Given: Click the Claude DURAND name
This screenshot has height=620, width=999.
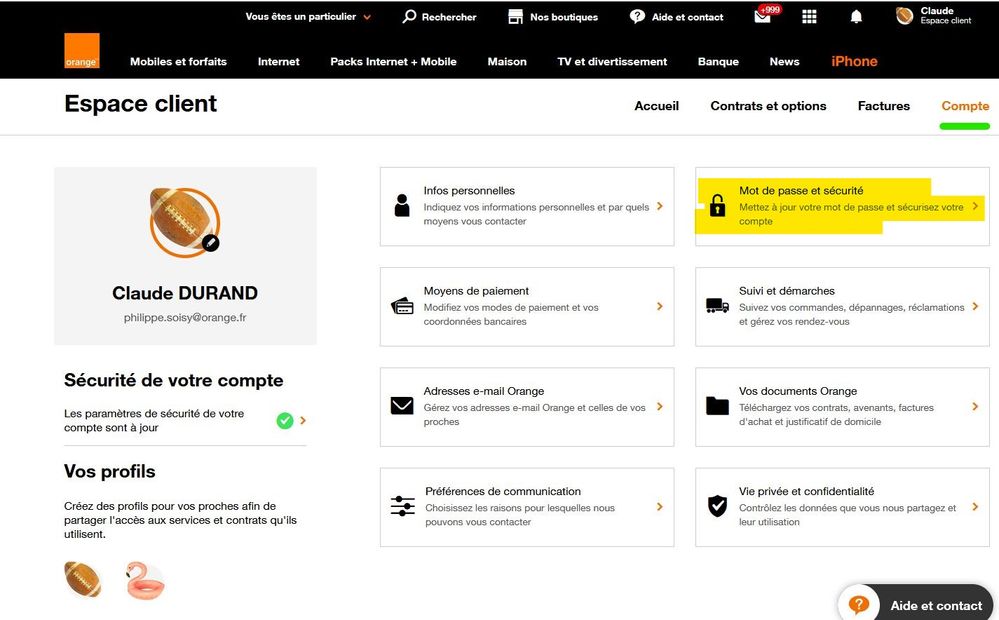Looking at the screenshot, I should pos(185,293).
